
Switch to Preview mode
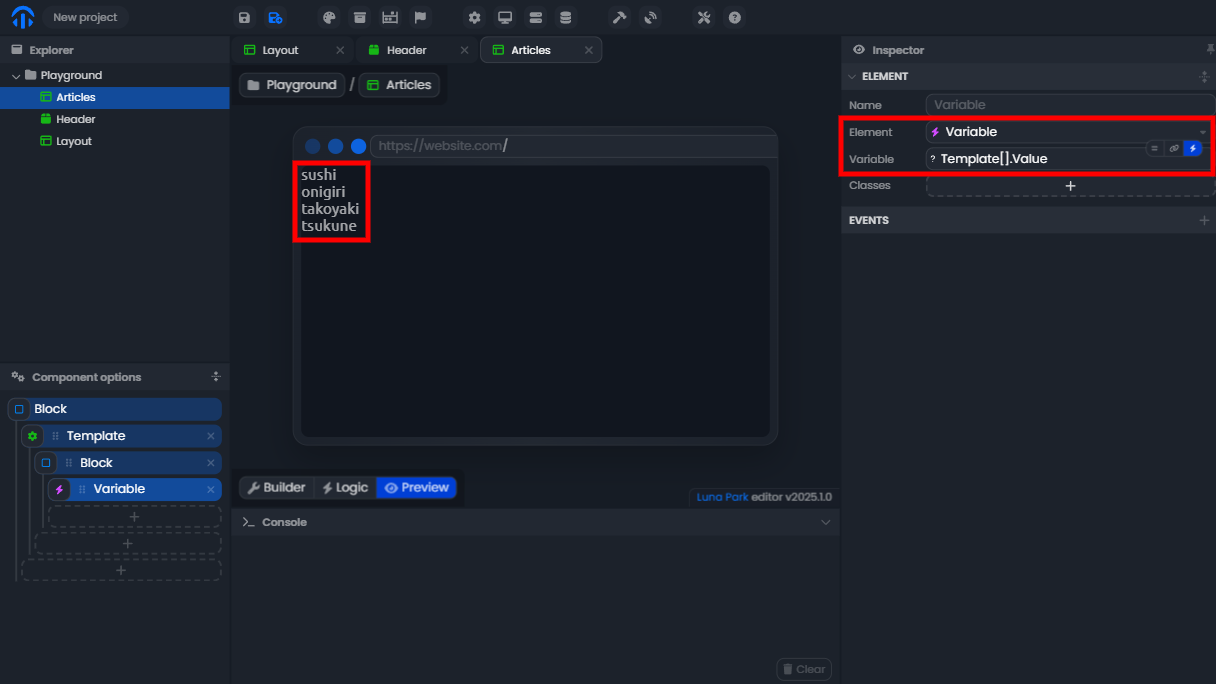click(x=417, y=488)
